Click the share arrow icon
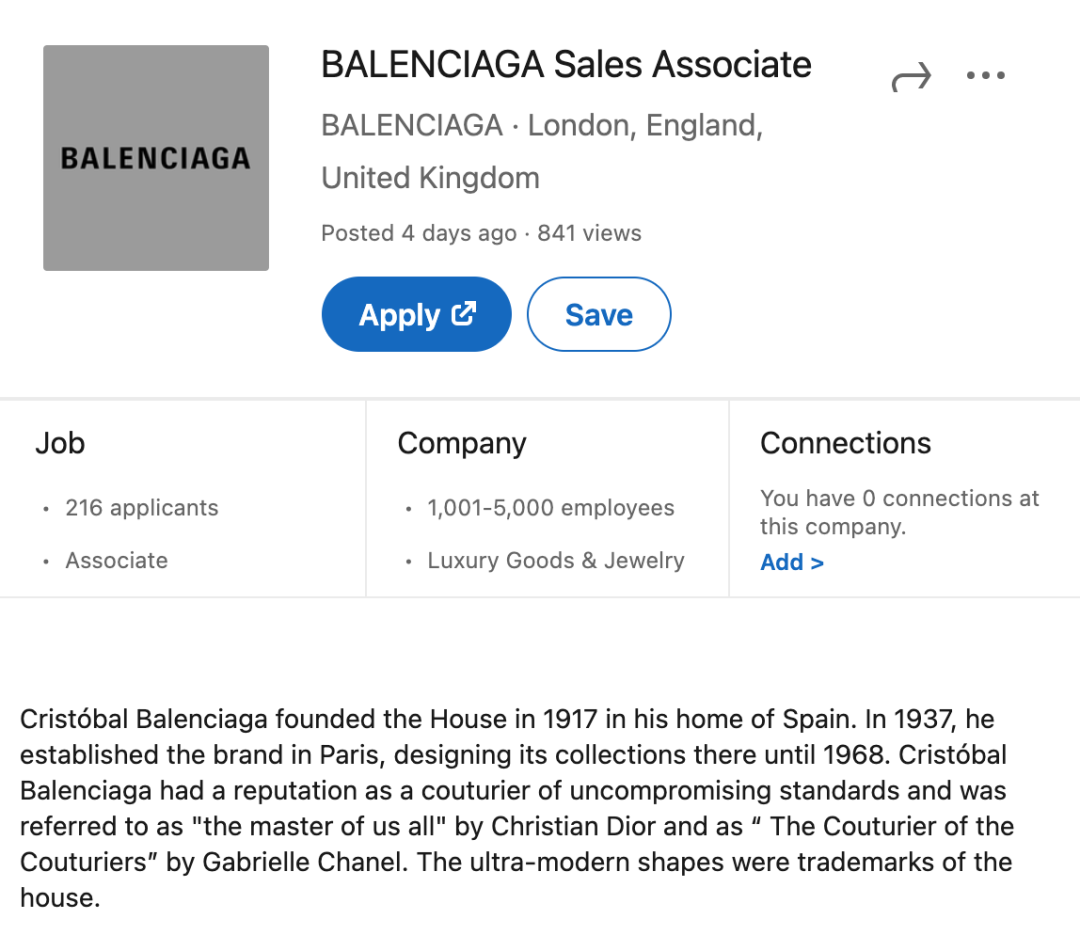The image size is (1080, 935). tap(911, 76)
